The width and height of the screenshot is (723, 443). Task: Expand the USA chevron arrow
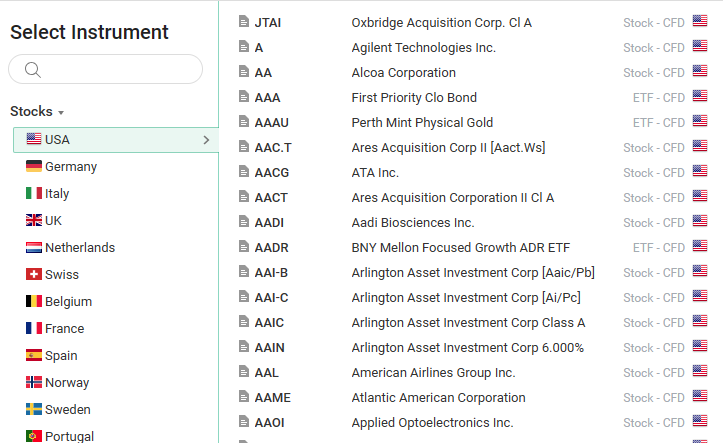click(206, 139)
